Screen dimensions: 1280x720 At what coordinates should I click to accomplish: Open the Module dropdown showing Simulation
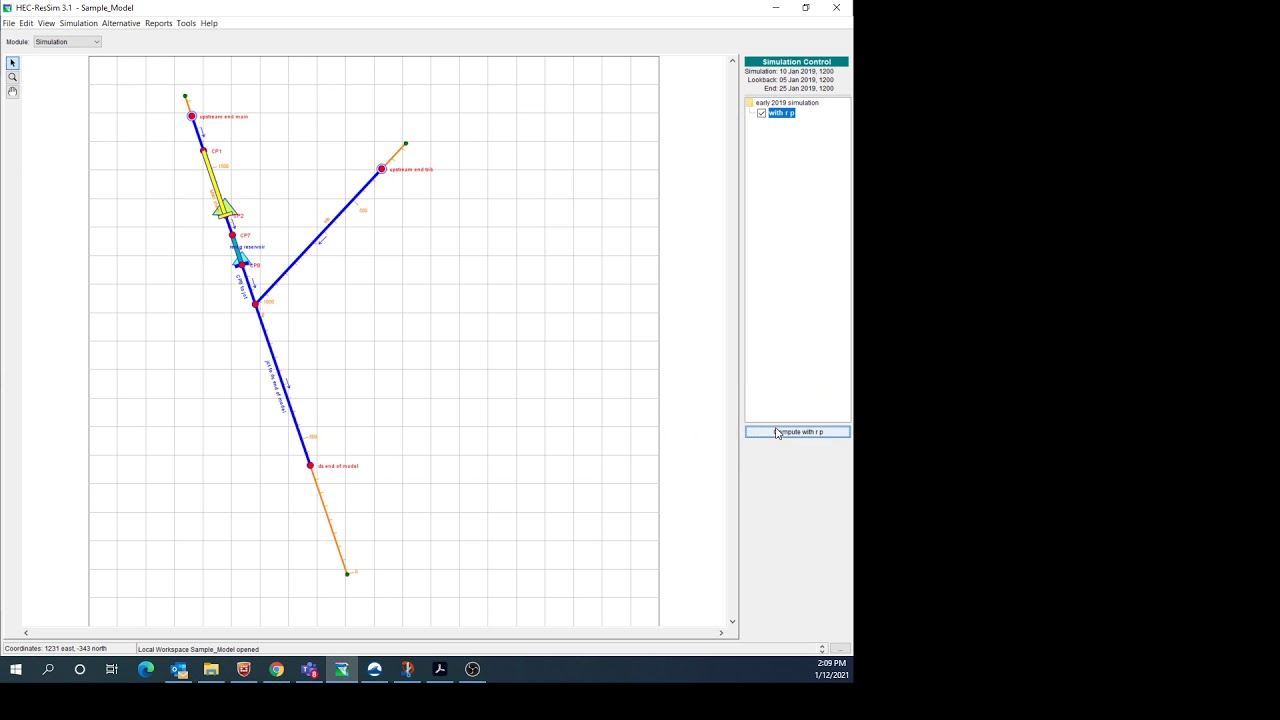click(68, 42)
